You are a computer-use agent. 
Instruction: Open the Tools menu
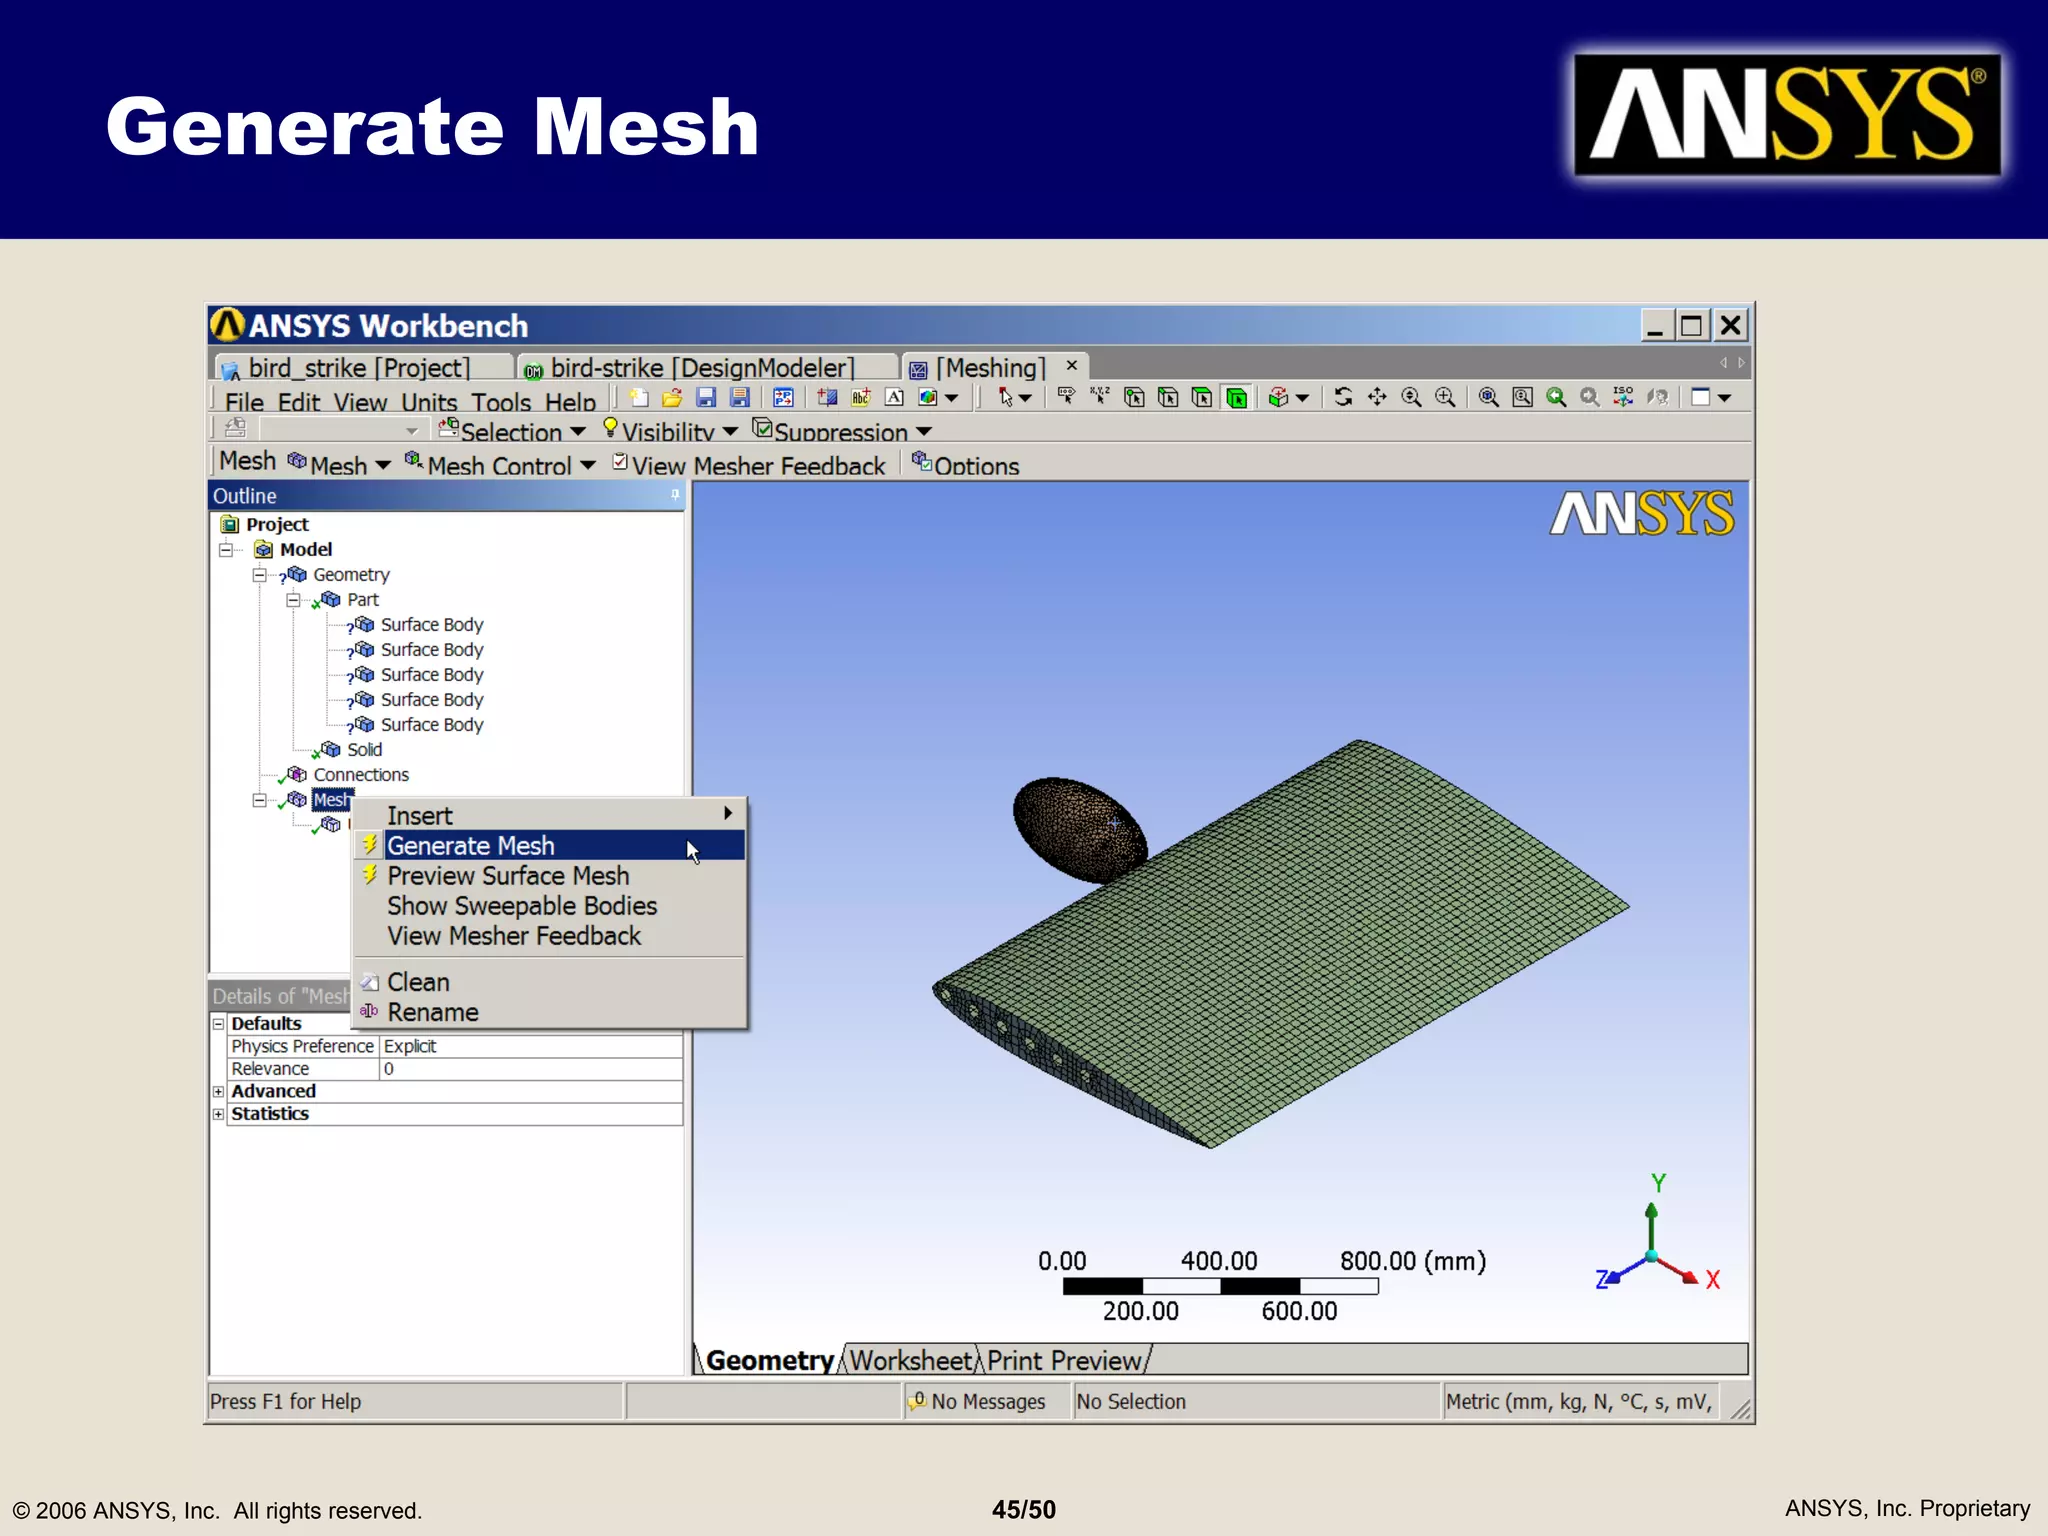[501, 402]
